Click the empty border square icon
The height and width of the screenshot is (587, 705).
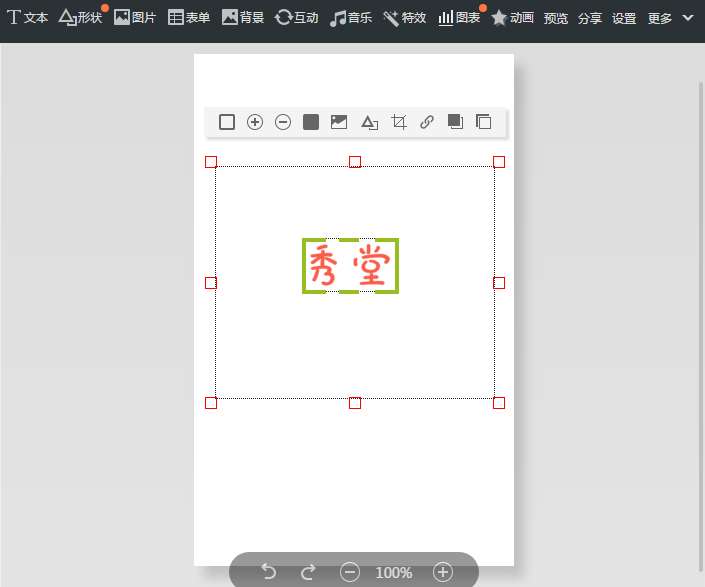point(227,122)
